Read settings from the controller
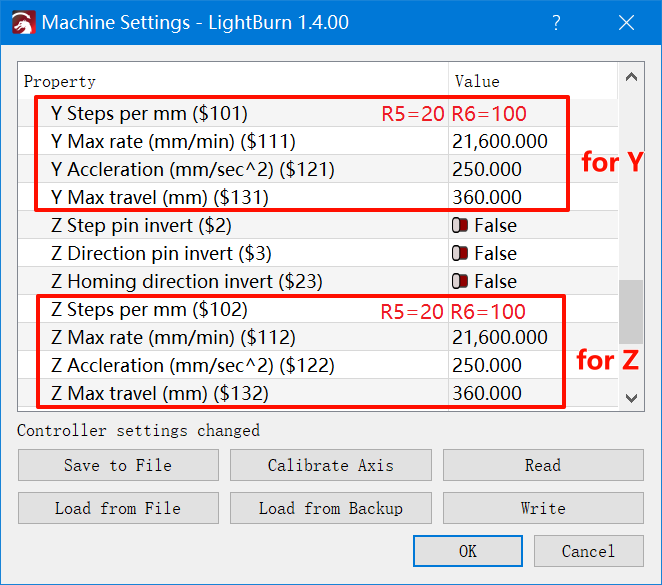The width and height of the screenshot is (662, 585). 543,465
